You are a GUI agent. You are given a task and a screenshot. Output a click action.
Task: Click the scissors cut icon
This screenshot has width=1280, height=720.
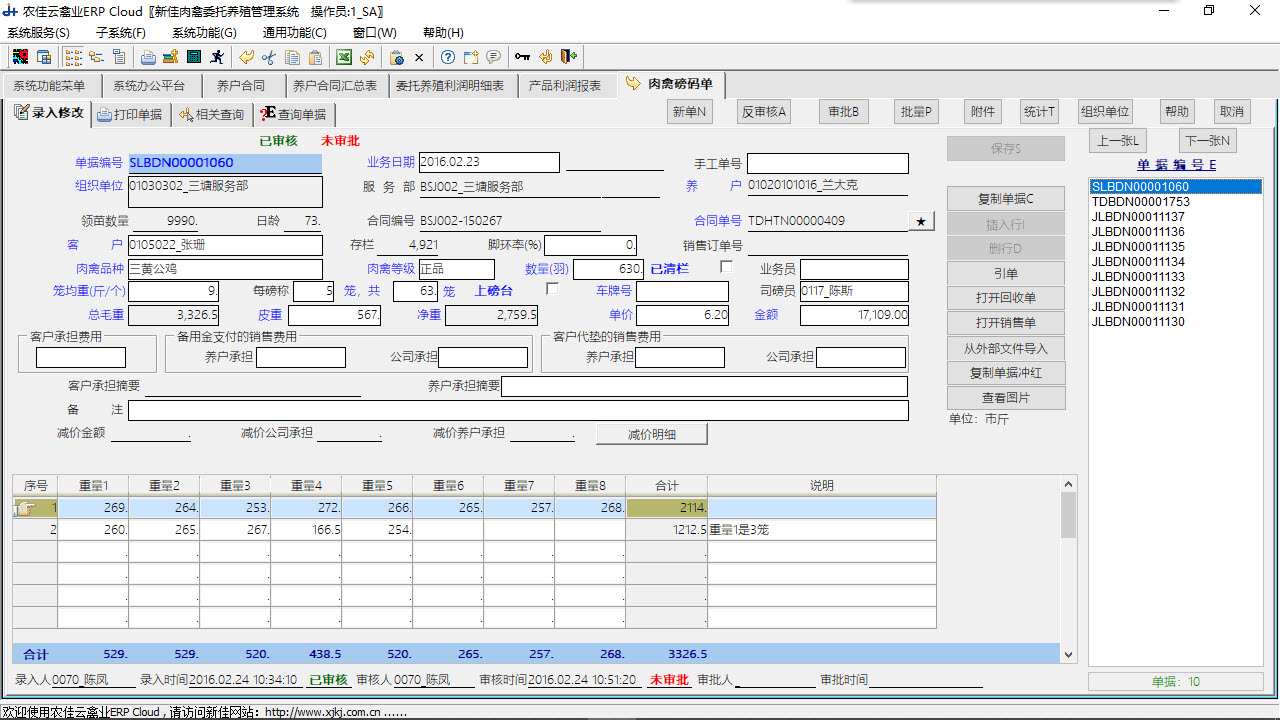(x=268, y=57)
